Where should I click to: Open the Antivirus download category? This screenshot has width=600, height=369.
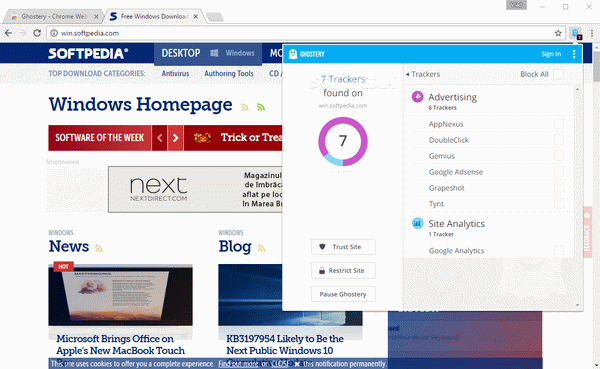pyautogui.click(x=175, y=73)
